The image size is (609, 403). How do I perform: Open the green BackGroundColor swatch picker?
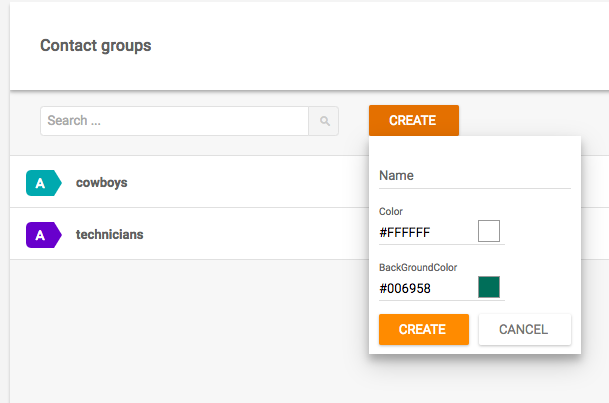pos(489,288)
